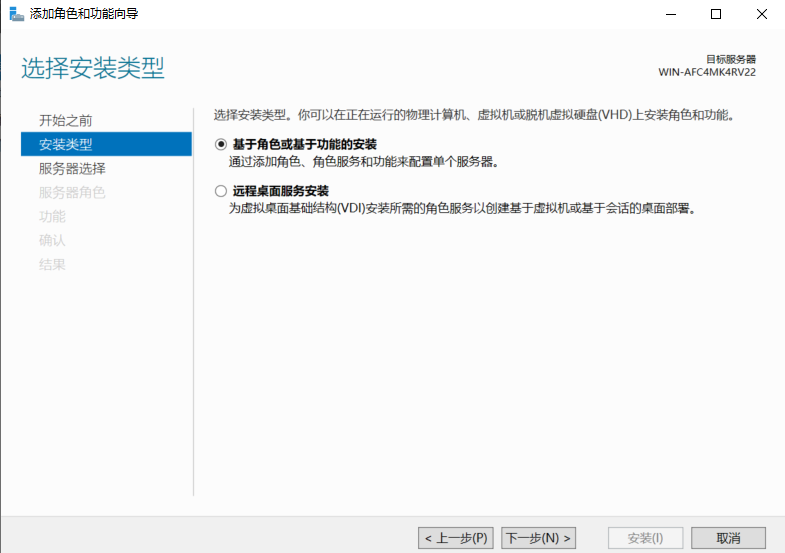The height and width of the screenshot is (553, 785).
Task: Click the wizard icon in the title bar
Action: [16, 14]
